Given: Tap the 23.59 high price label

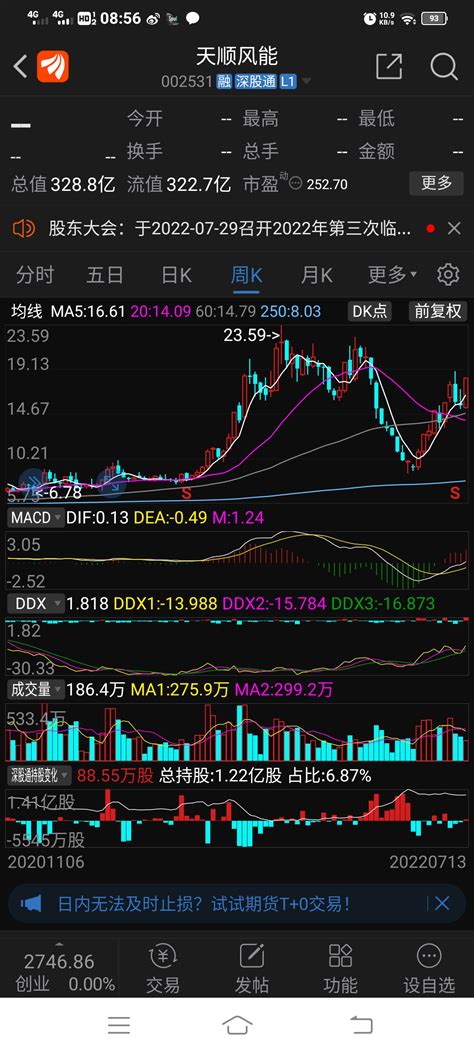Looking at the screenshot, I should pos(252,335).
